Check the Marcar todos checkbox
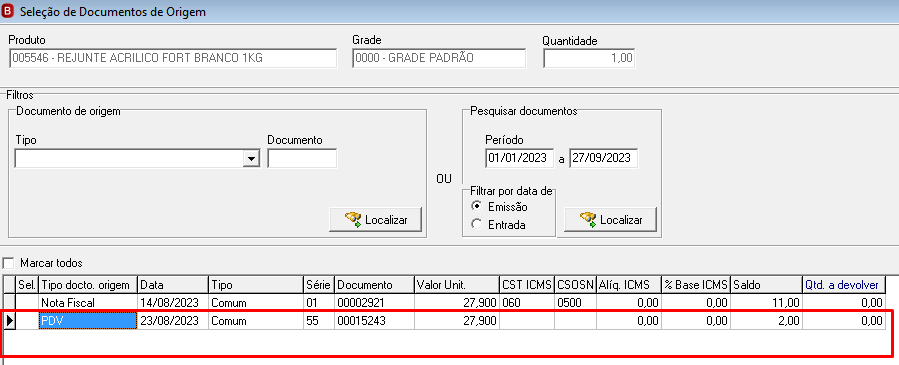The height and width of the screenshot is (365, 899). tap(8, 264)
